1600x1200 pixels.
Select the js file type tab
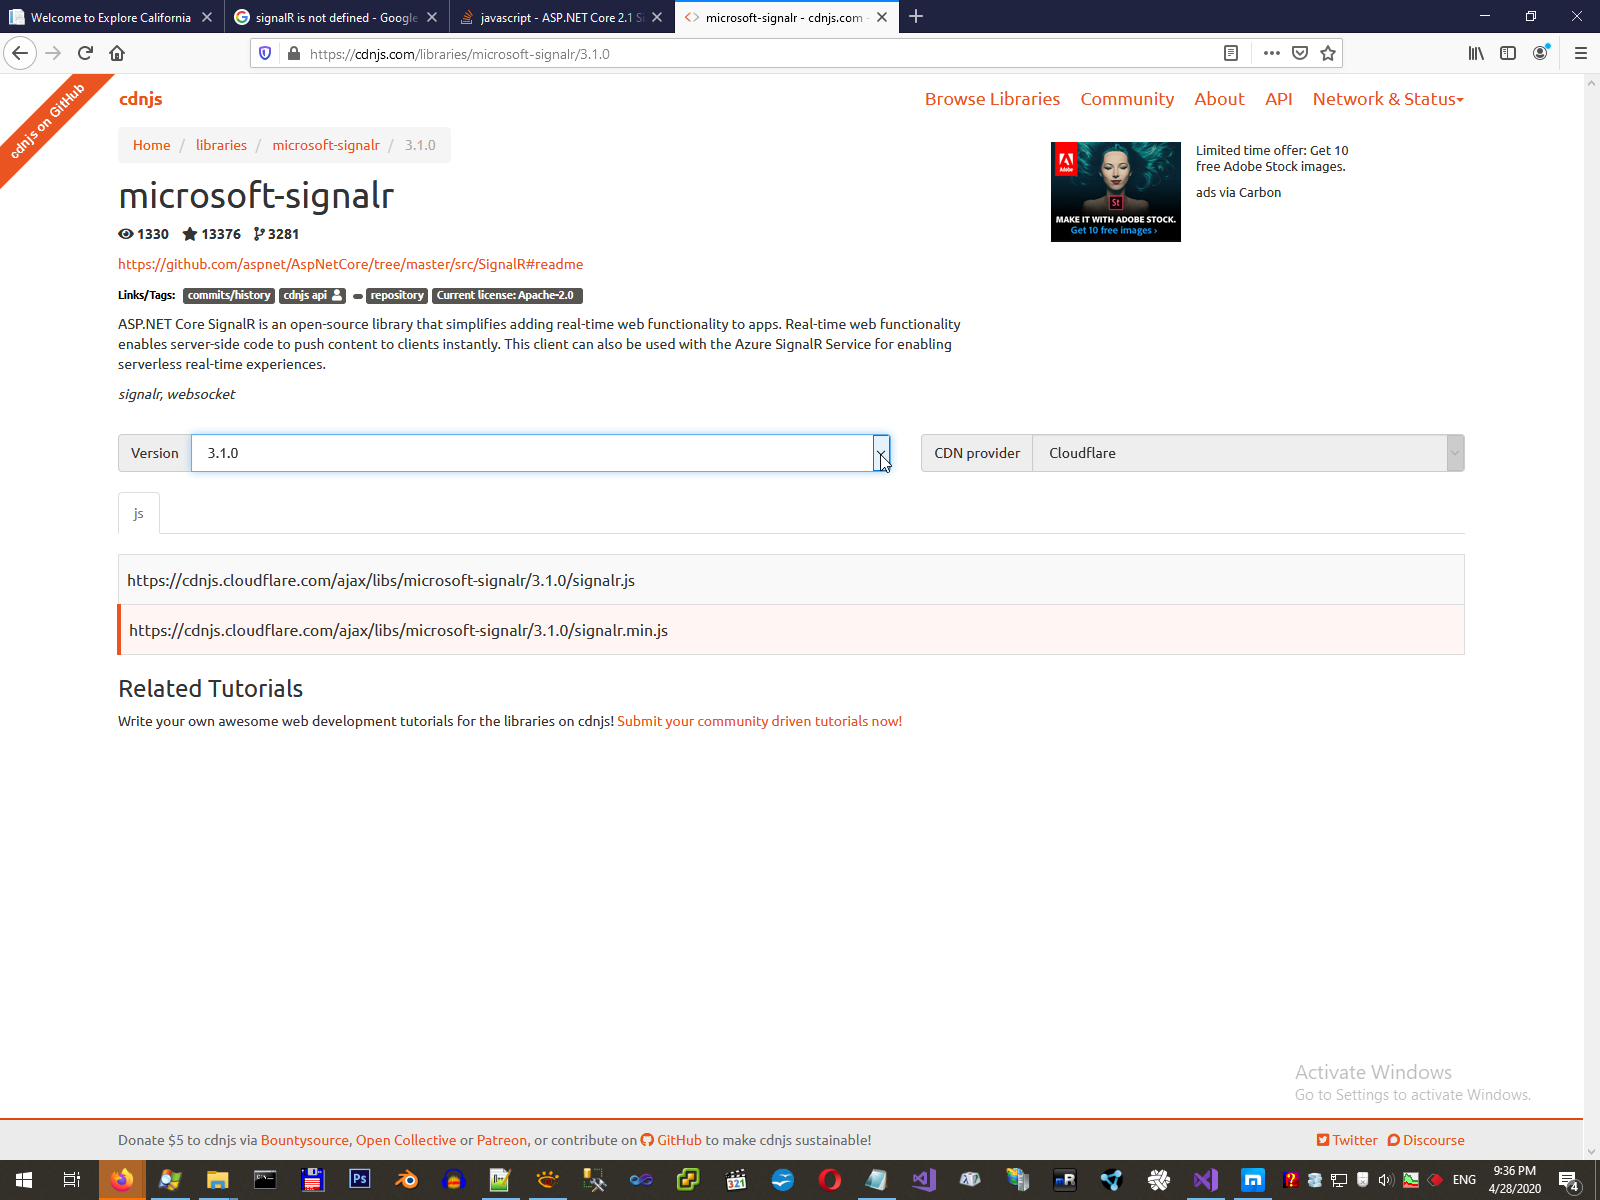tap(139, 513)
